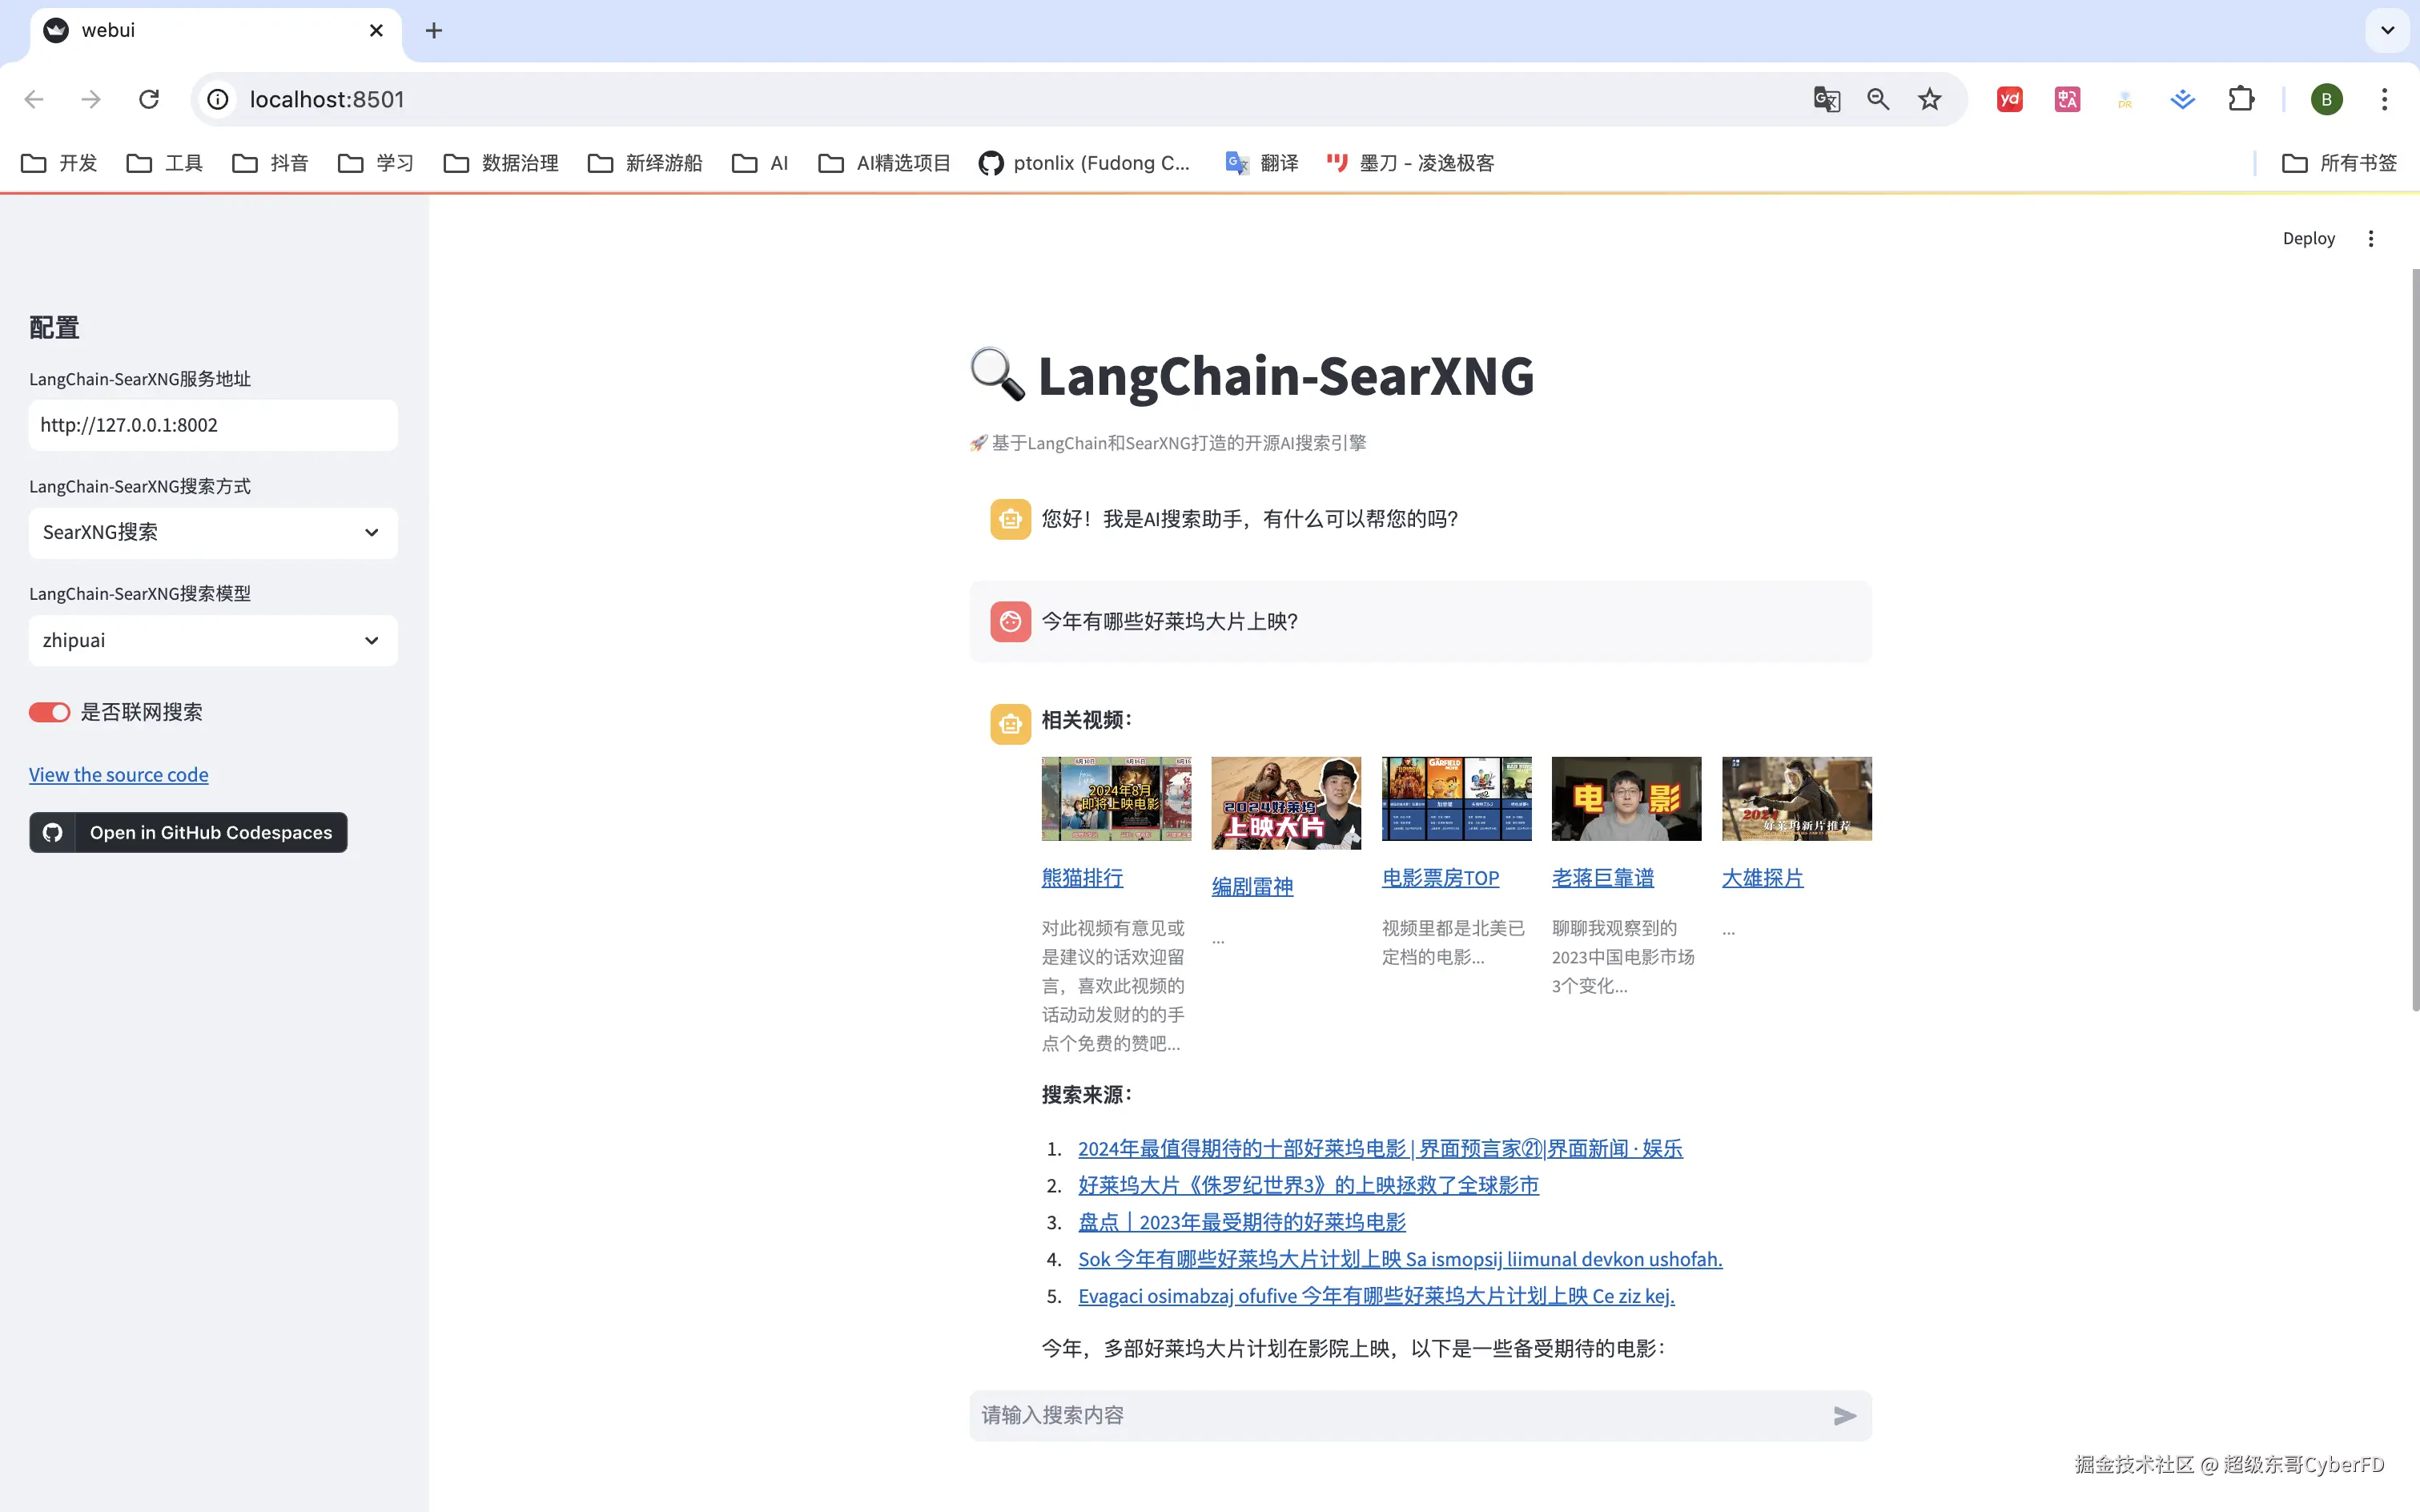Click the page's vertical scrollbar
Screen dimensions: 2420x1512
click(x=2414, y=640)
